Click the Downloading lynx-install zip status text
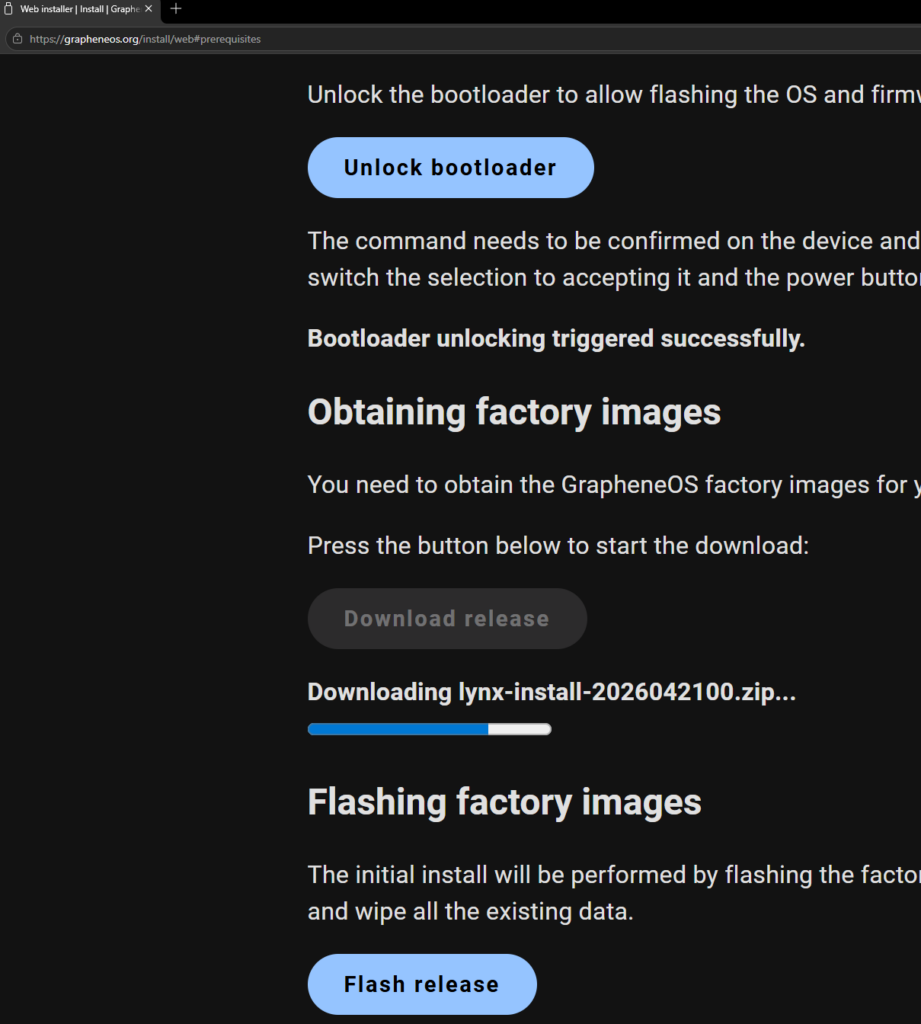 click(x=551, y=692)
